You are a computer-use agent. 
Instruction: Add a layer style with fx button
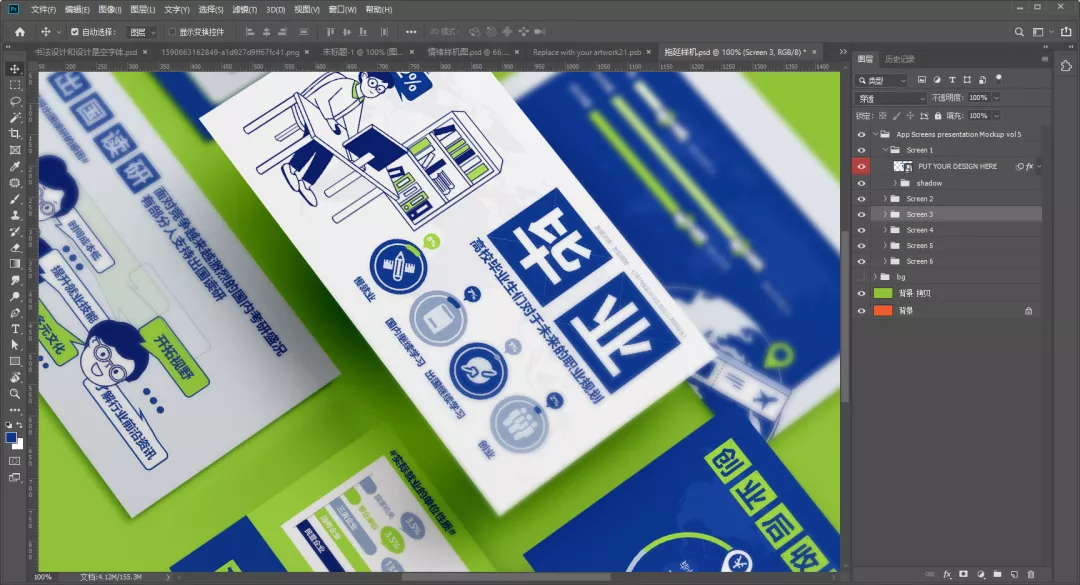[x=947, y=574]
